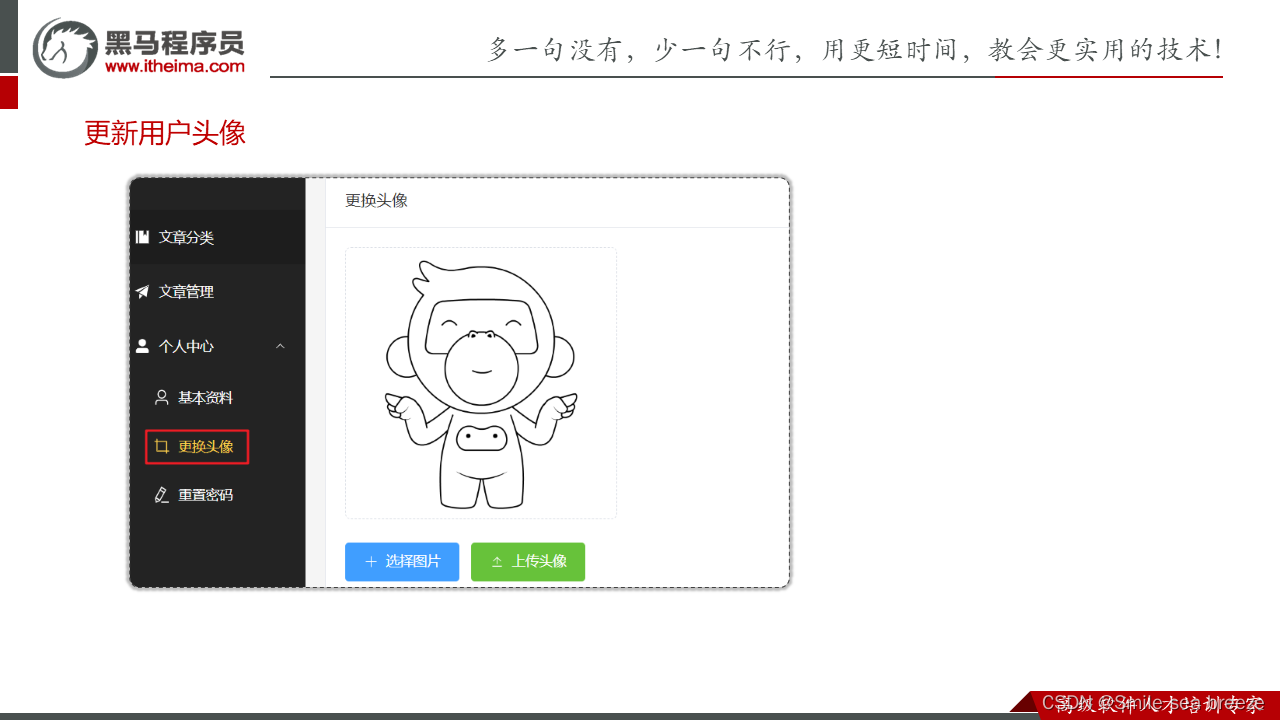Click the 个人中心 user icon
This screenshot has height=720, width=1280.
click(142, 346)
